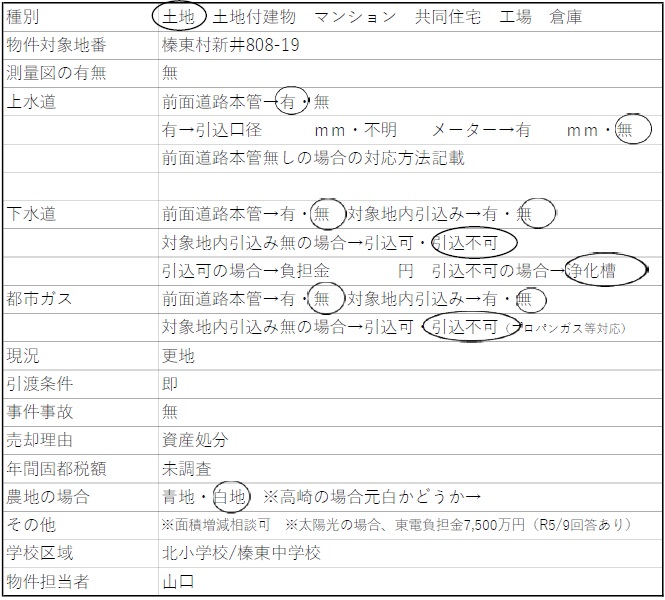Select 北小学校/榛東中学校 value
The width and height of the screenshot is (665, 600).
(x=241, y=553)
